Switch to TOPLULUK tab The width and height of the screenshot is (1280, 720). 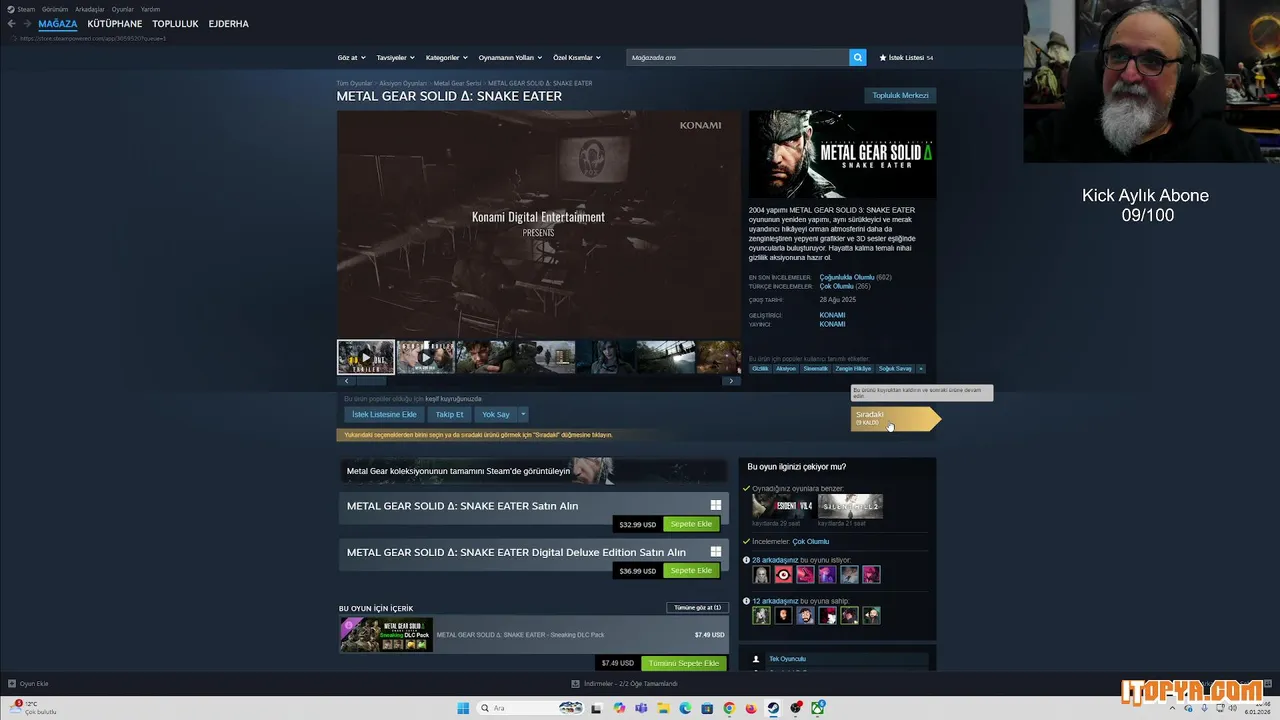coord(175,24)
